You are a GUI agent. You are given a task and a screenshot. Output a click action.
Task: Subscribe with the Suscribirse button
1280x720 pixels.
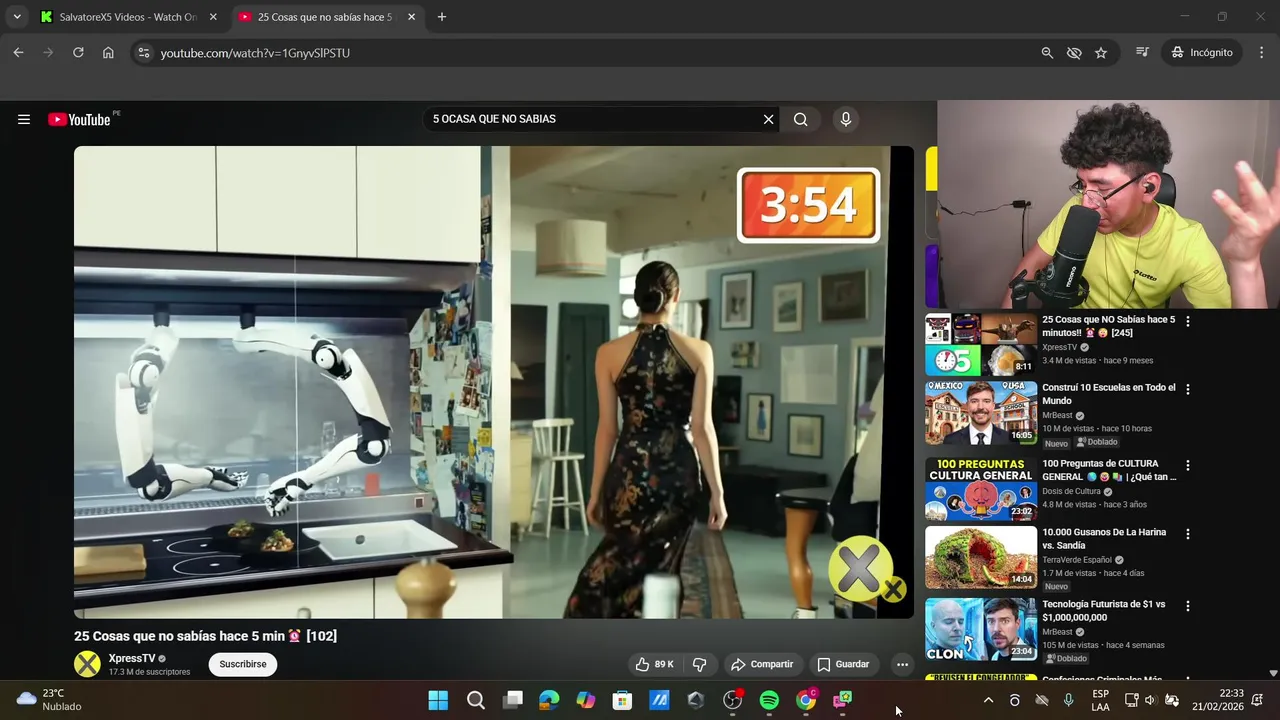(243, 664)
